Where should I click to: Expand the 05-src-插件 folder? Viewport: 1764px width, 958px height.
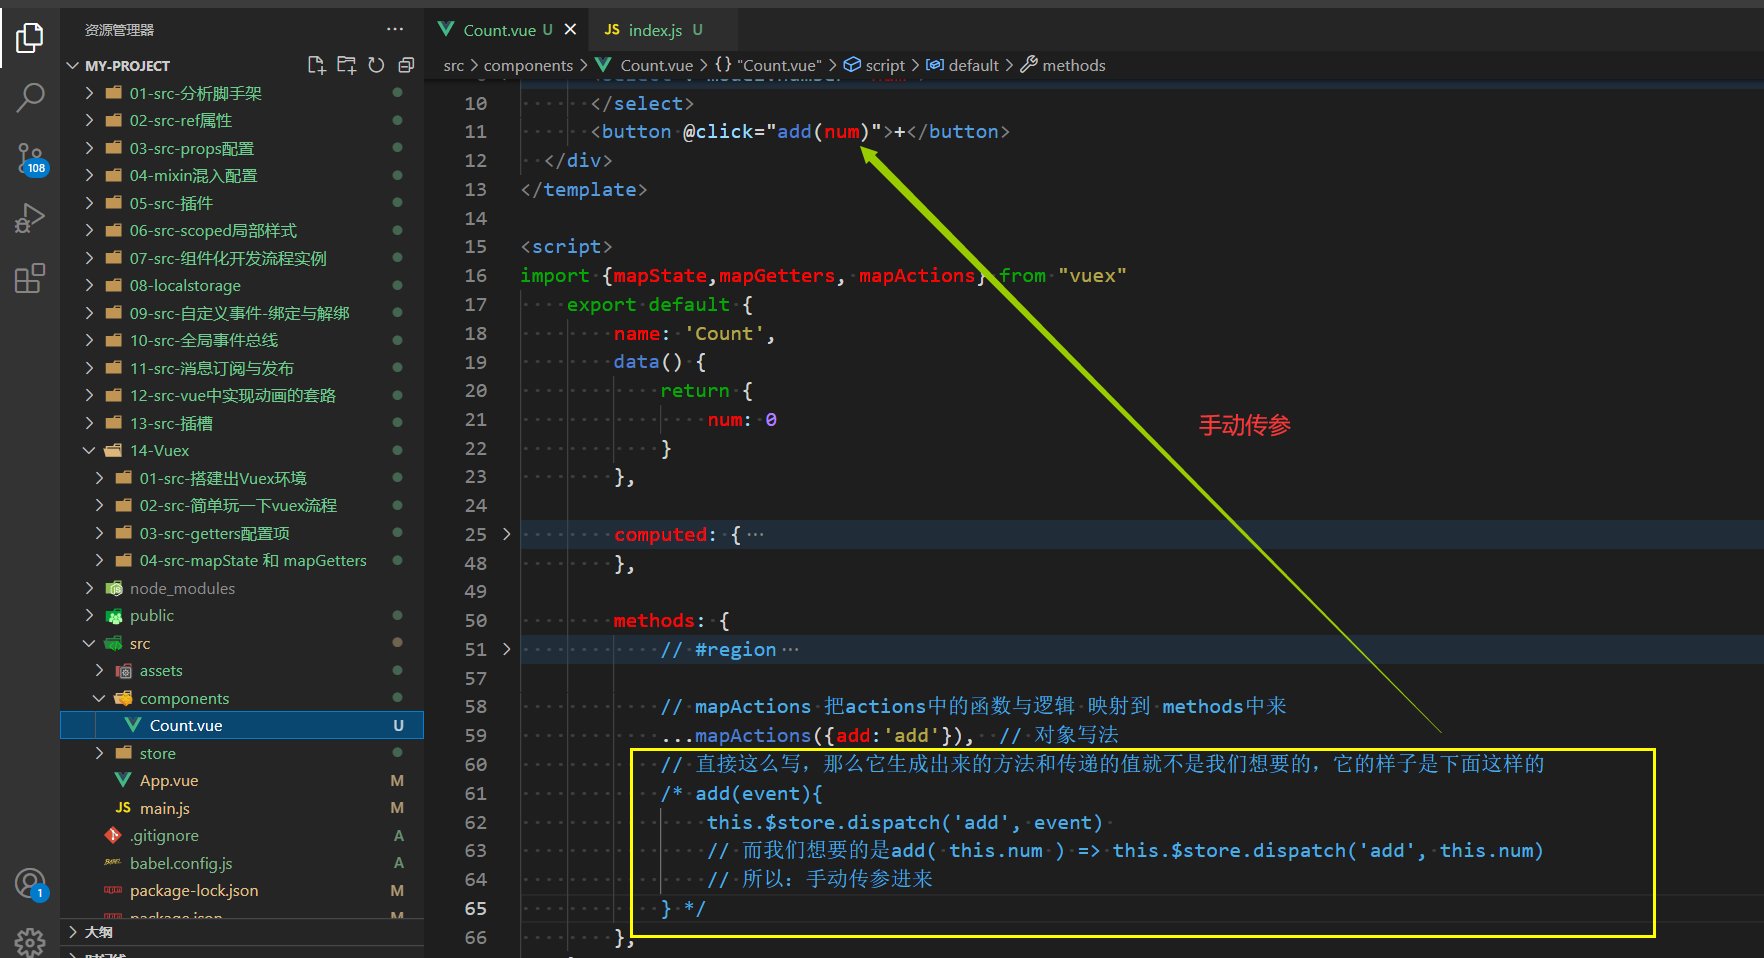point(242,203)
